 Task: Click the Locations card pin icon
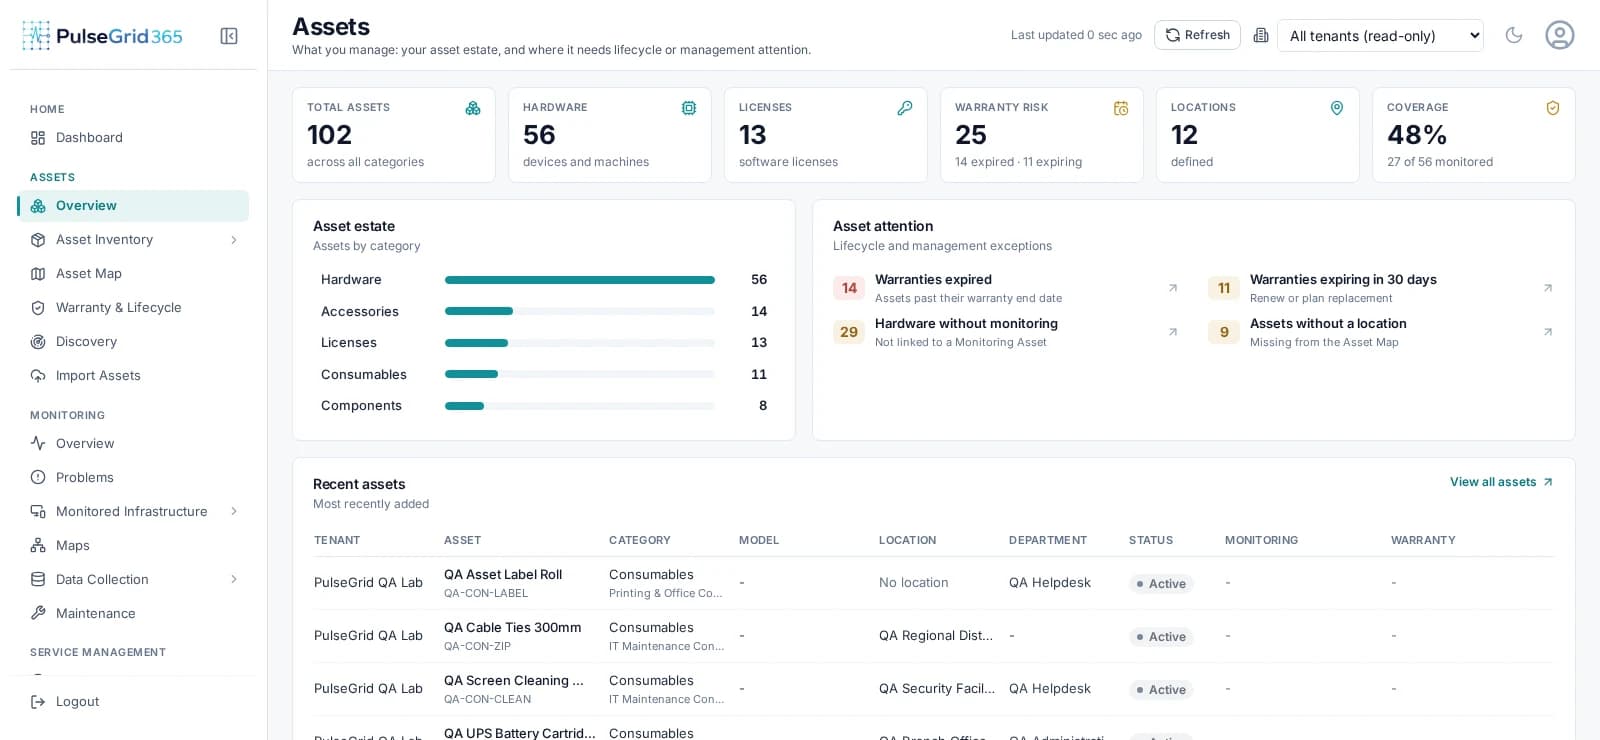point(1337,108)
